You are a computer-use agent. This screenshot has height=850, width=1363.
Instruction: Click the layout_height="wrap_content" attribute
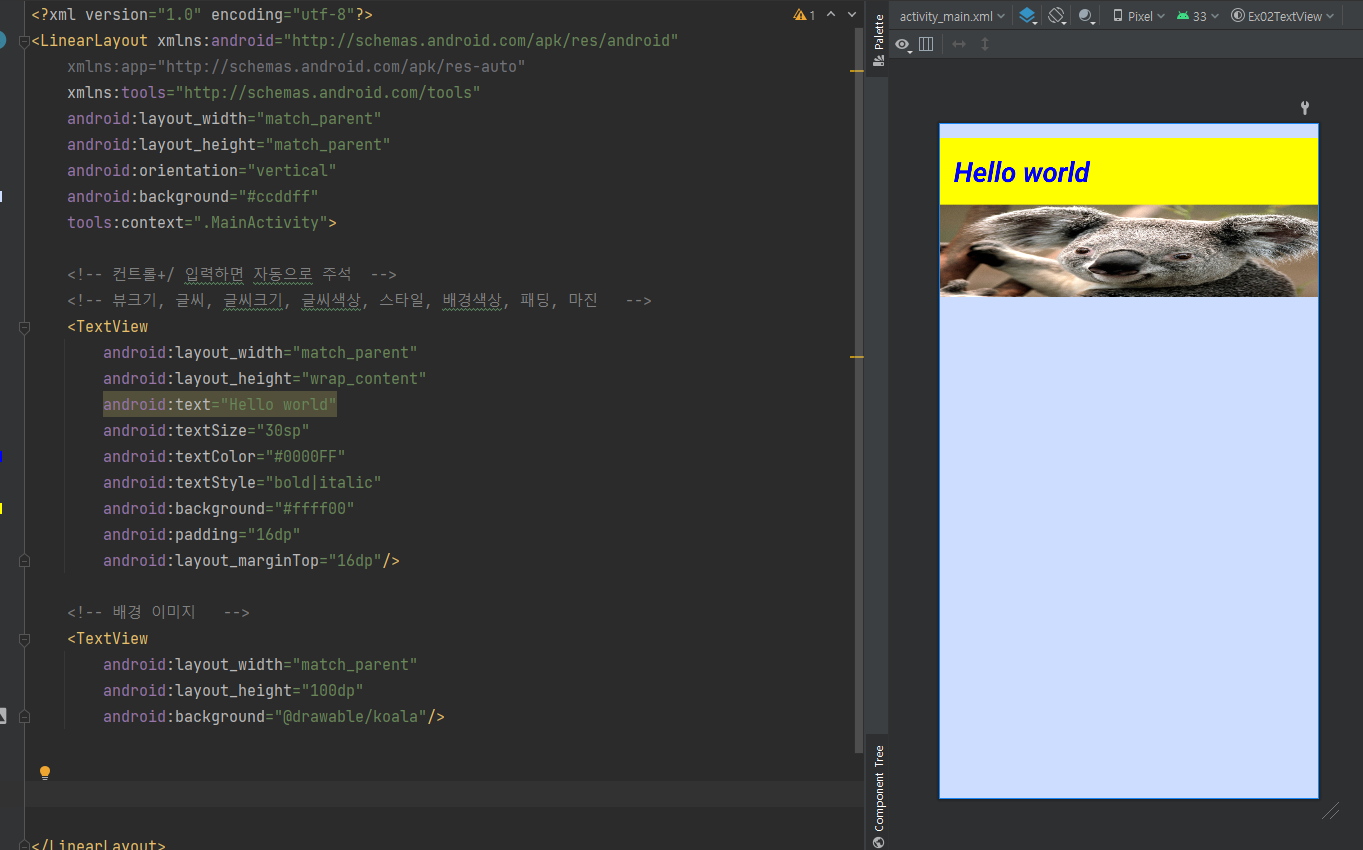coord(265,379)
